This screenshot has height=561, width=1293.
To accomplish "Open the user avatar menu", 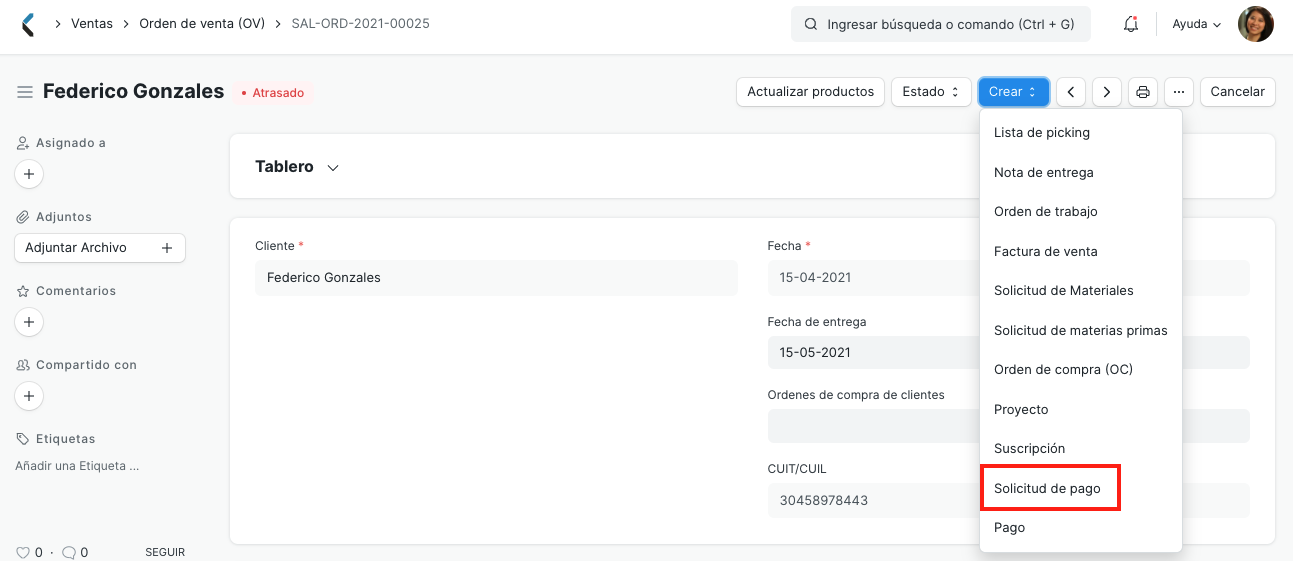I will click(x=1256, y=24).
